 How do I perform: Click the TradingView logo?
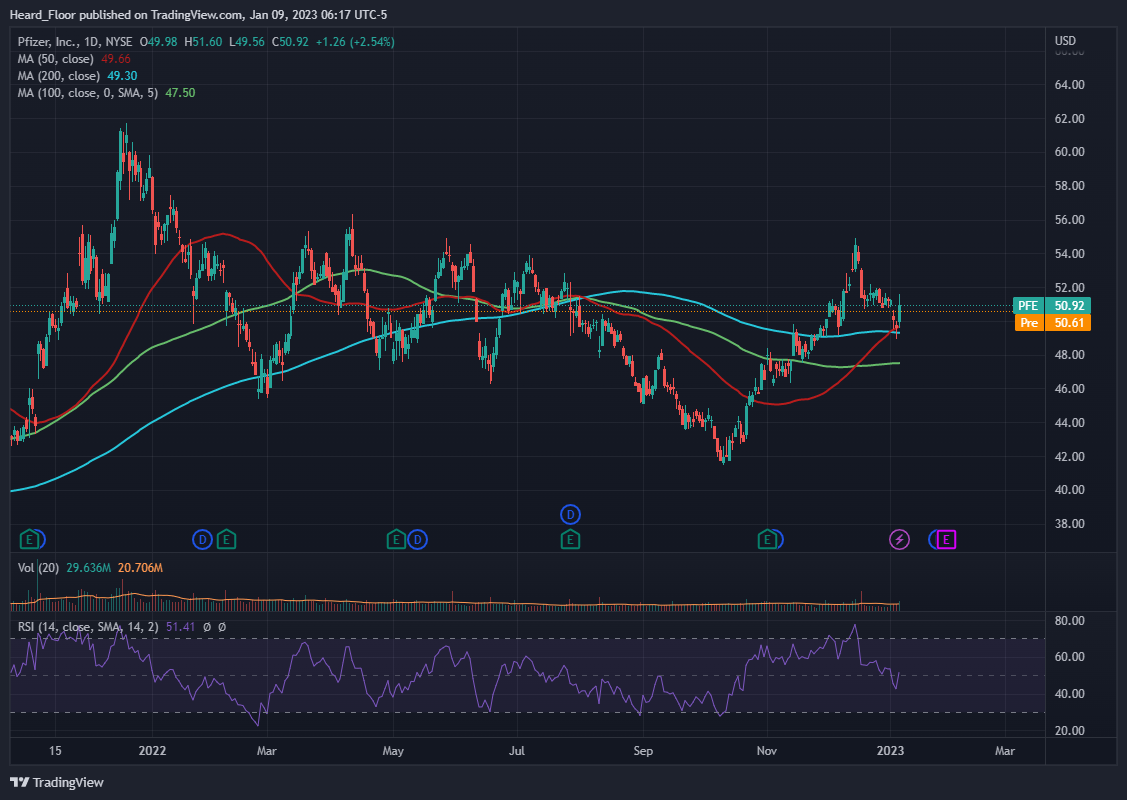(57, 782)
